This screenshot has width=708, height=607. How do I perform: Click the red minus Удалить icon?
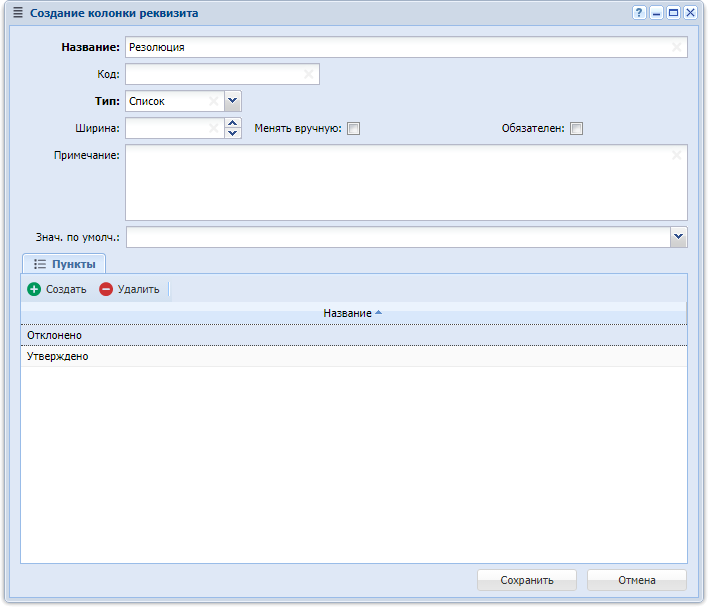click(106, 289)
